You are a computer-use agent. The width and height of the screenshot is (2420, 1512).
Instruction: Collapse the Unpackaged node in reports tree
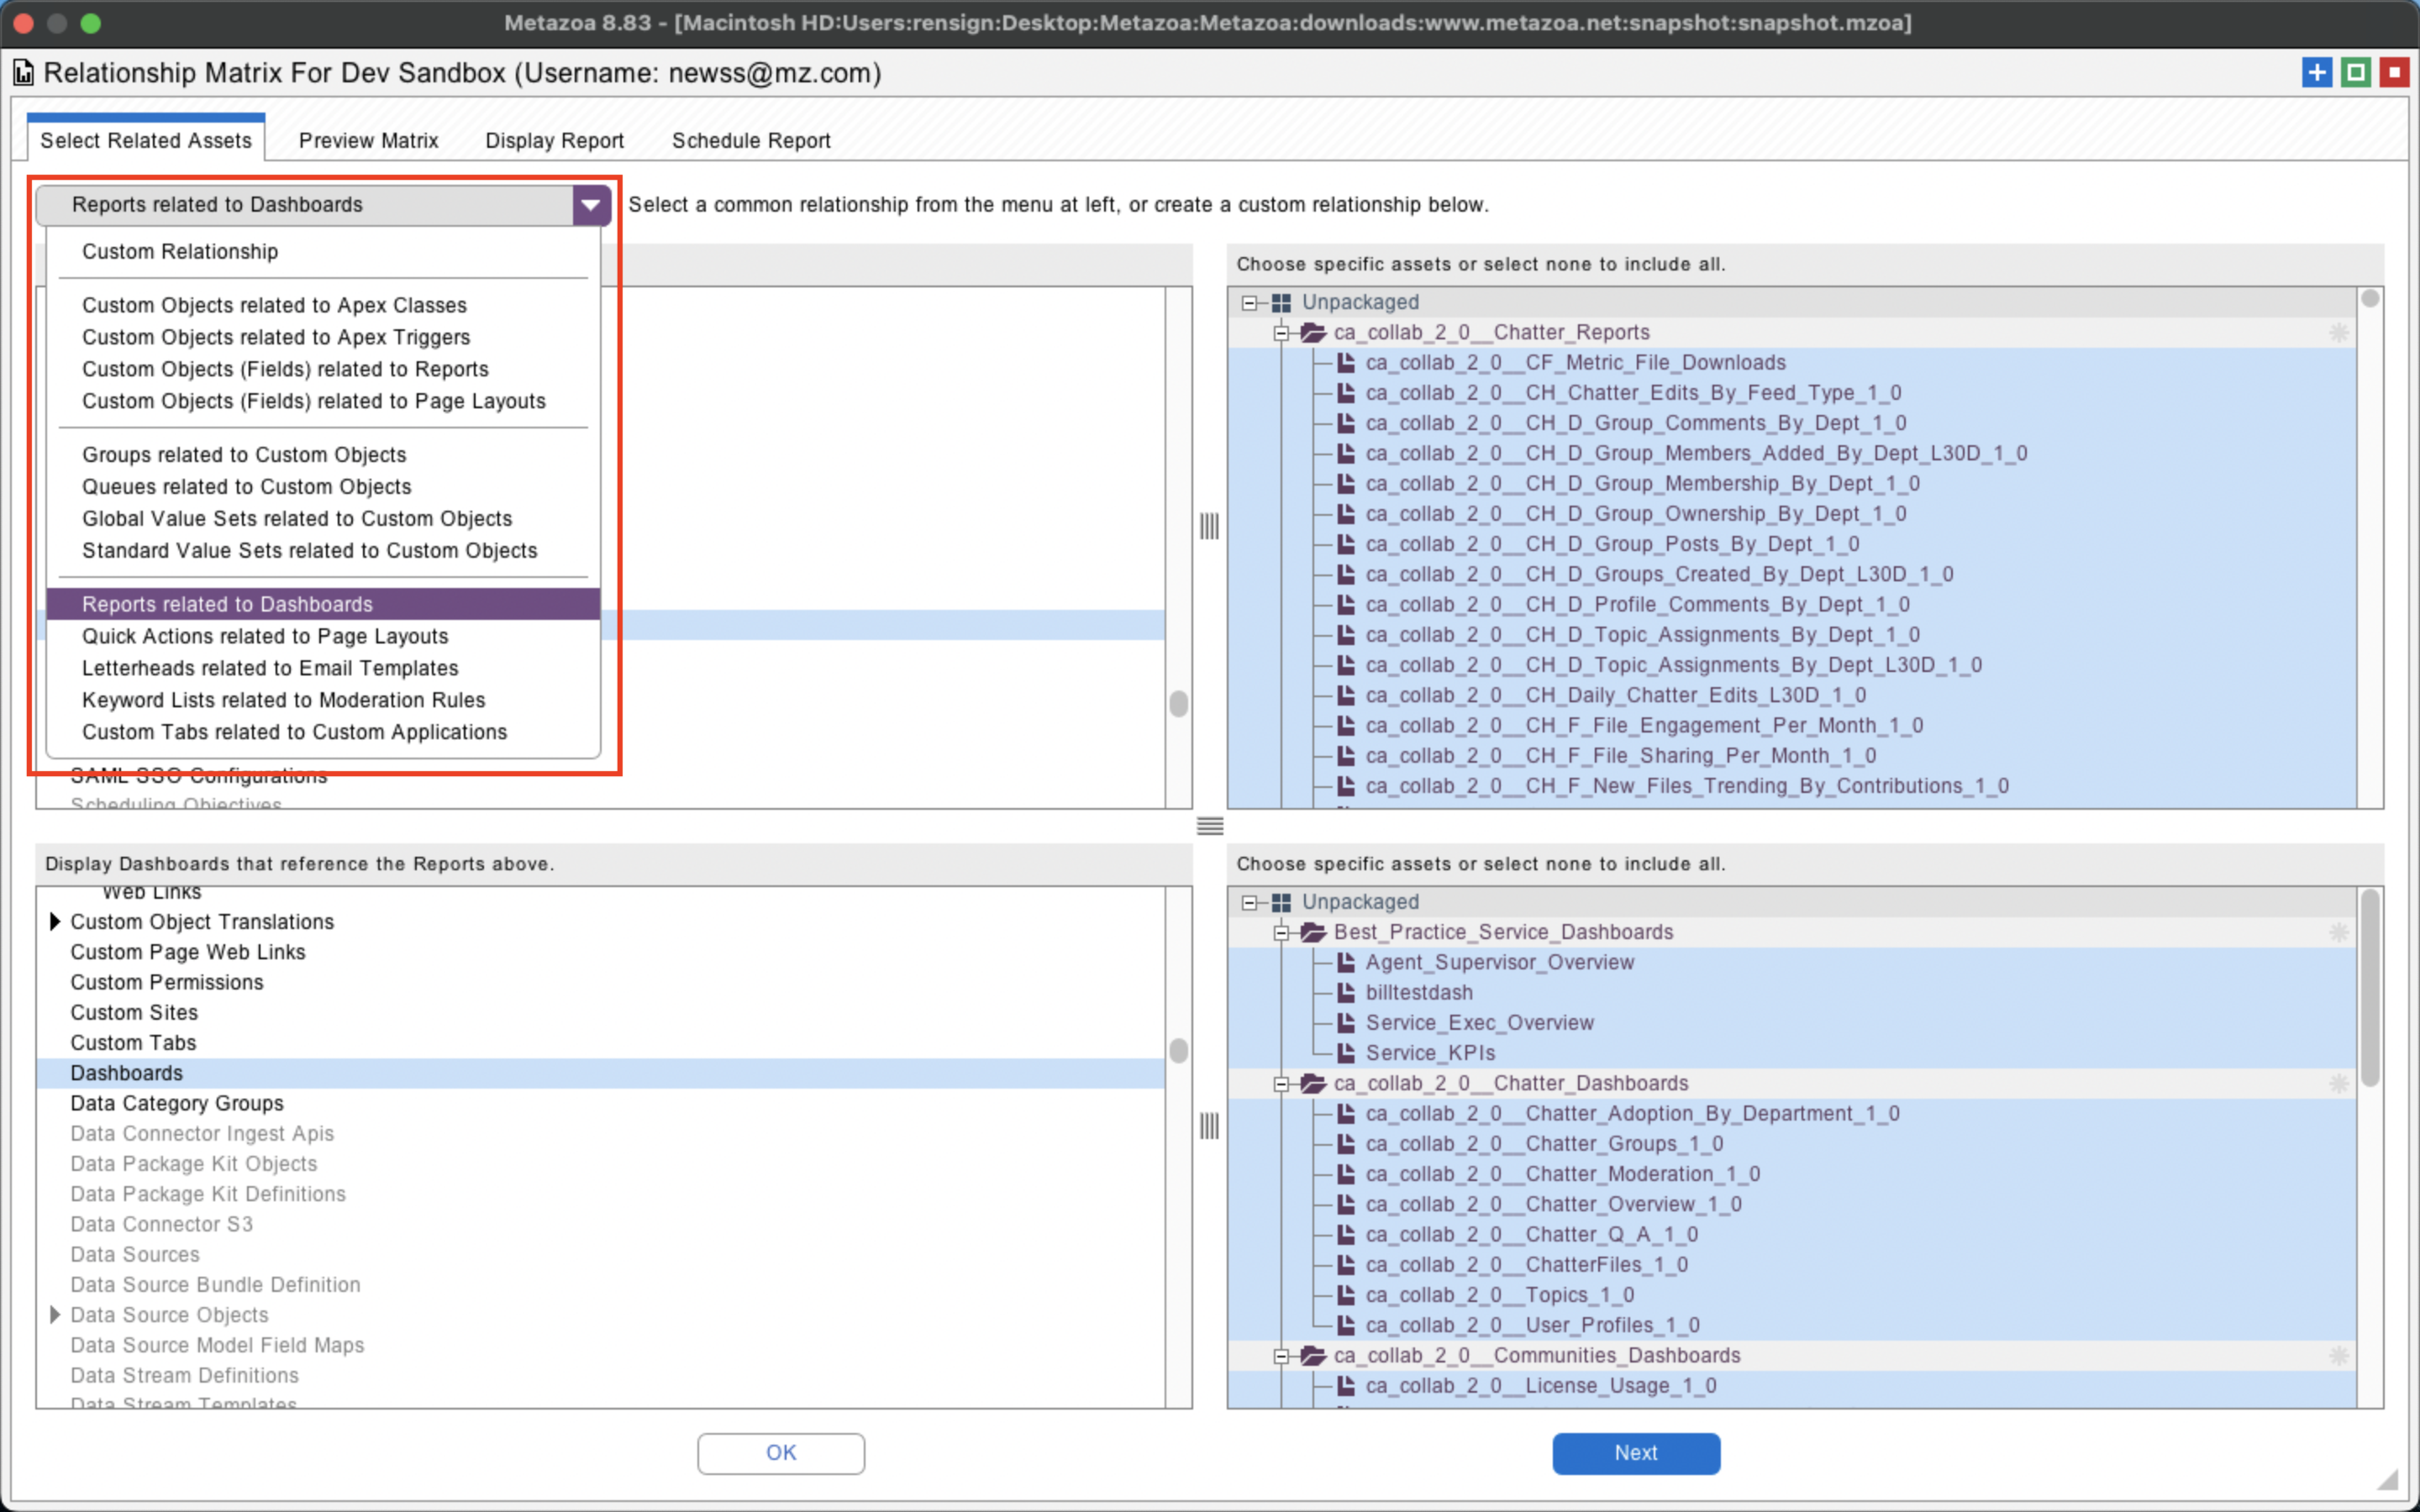[1249, 303]
